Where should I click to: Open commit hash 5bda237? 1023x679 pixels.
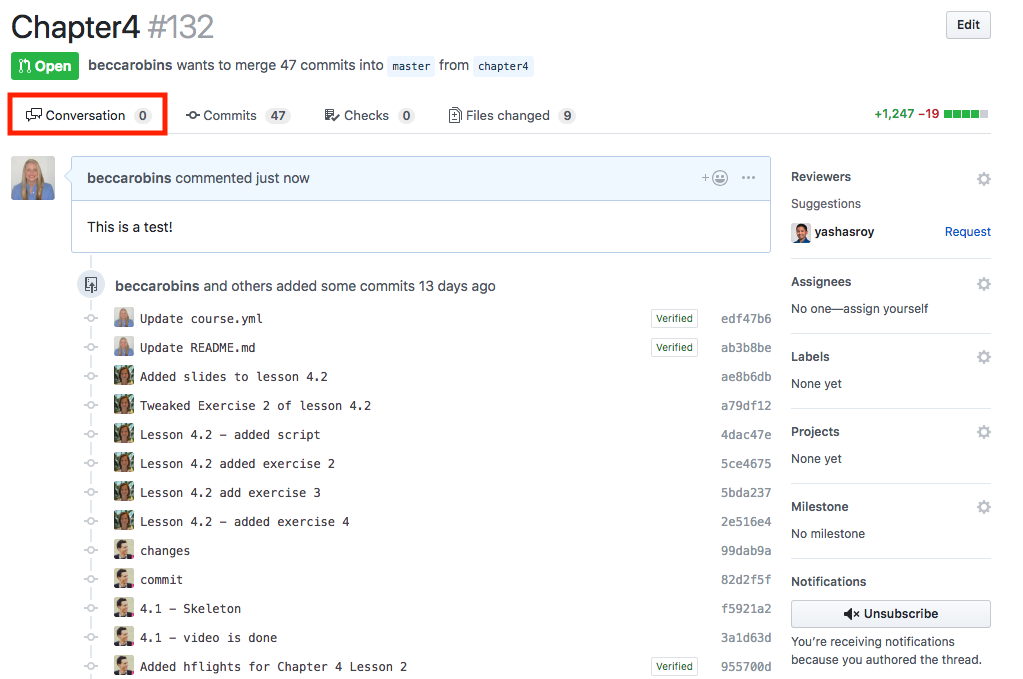pos(746,493)
